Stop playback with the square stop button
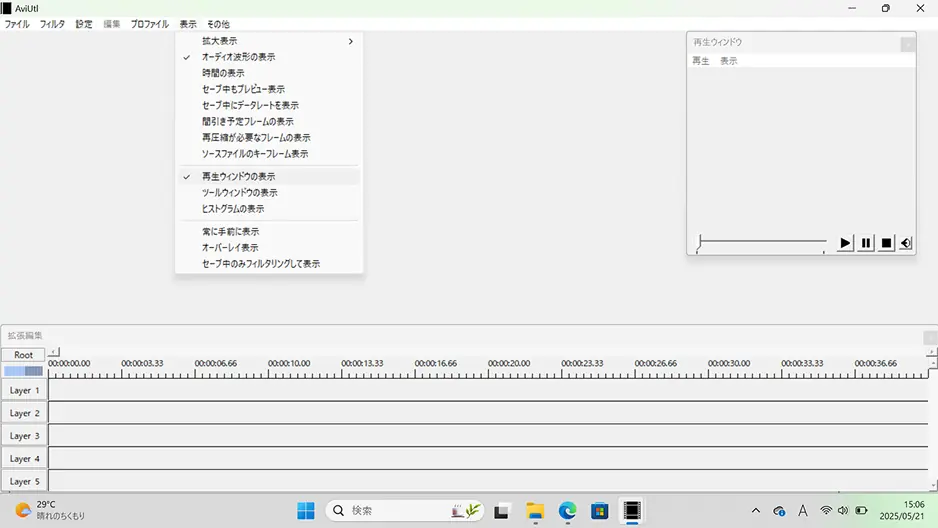The image size is (938, 528). (886, 243)
